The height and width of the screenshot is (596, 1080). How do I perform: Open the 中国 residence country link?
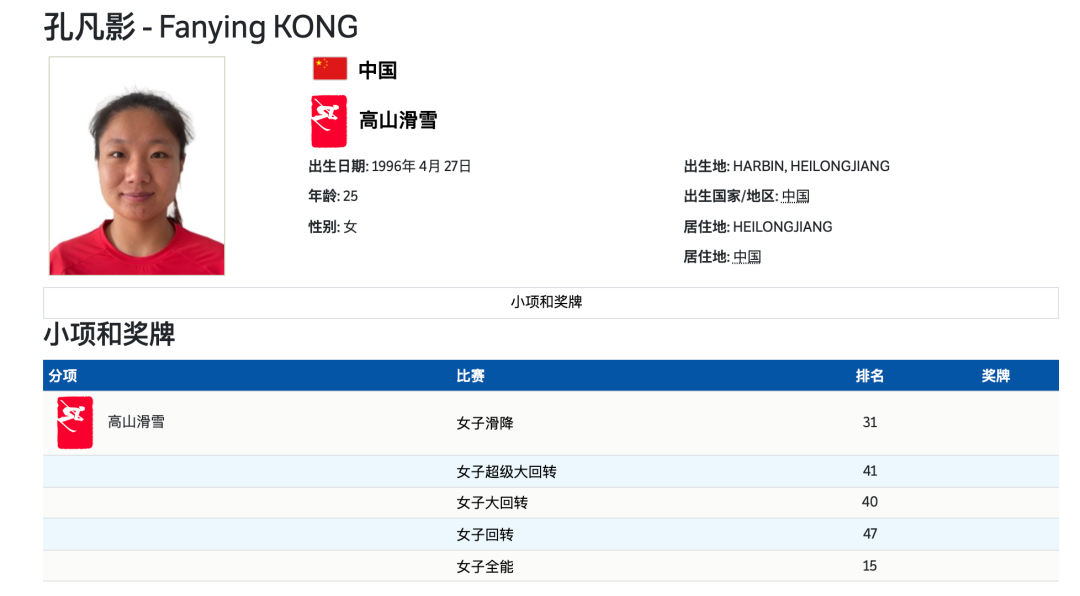pyautogui.click(x=747, y=257)
